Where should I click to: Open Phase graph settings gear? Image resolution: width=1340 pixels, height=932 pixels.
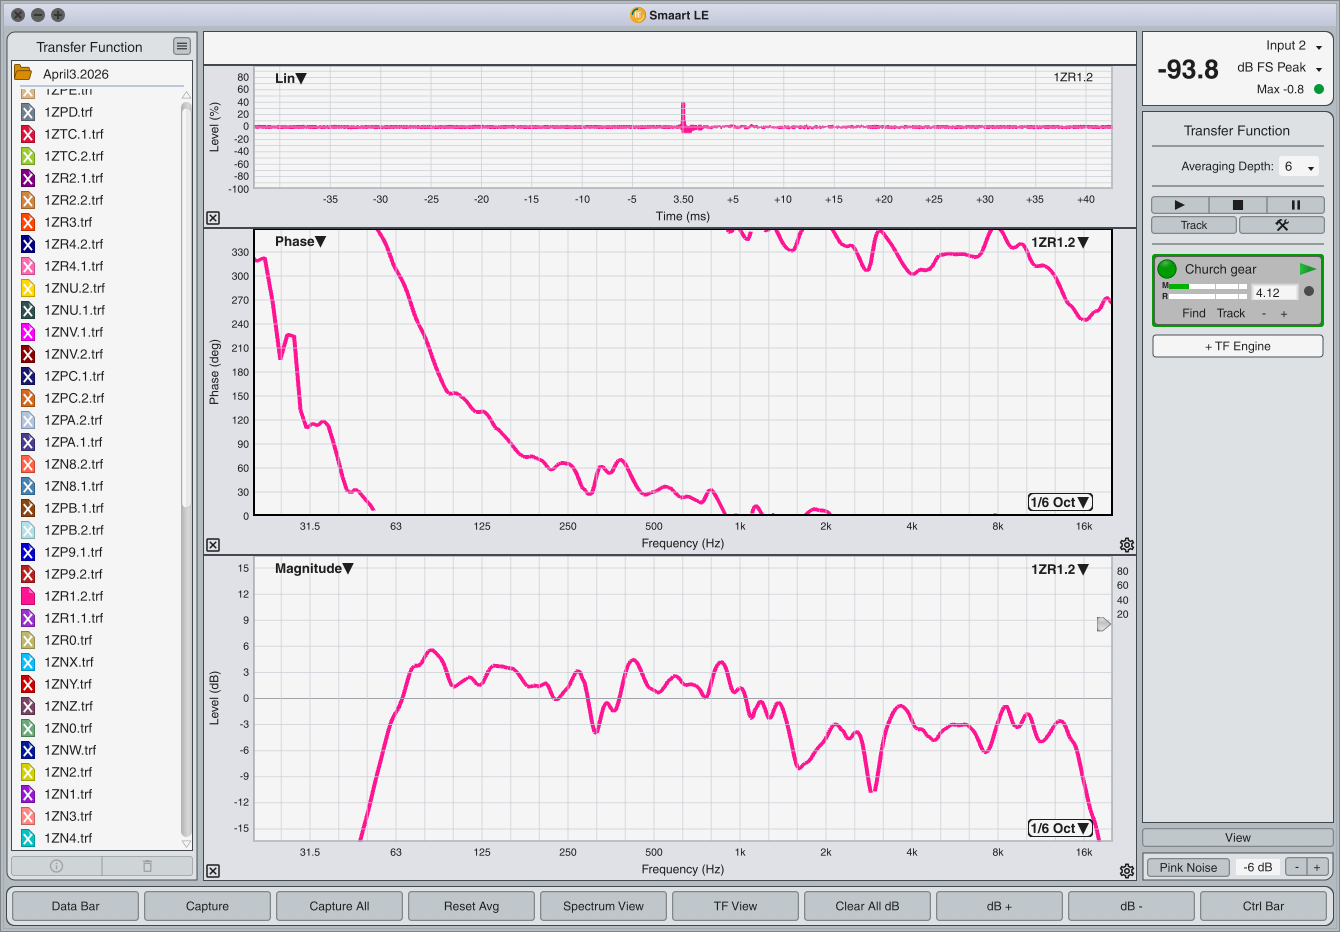click(1127, 545)
